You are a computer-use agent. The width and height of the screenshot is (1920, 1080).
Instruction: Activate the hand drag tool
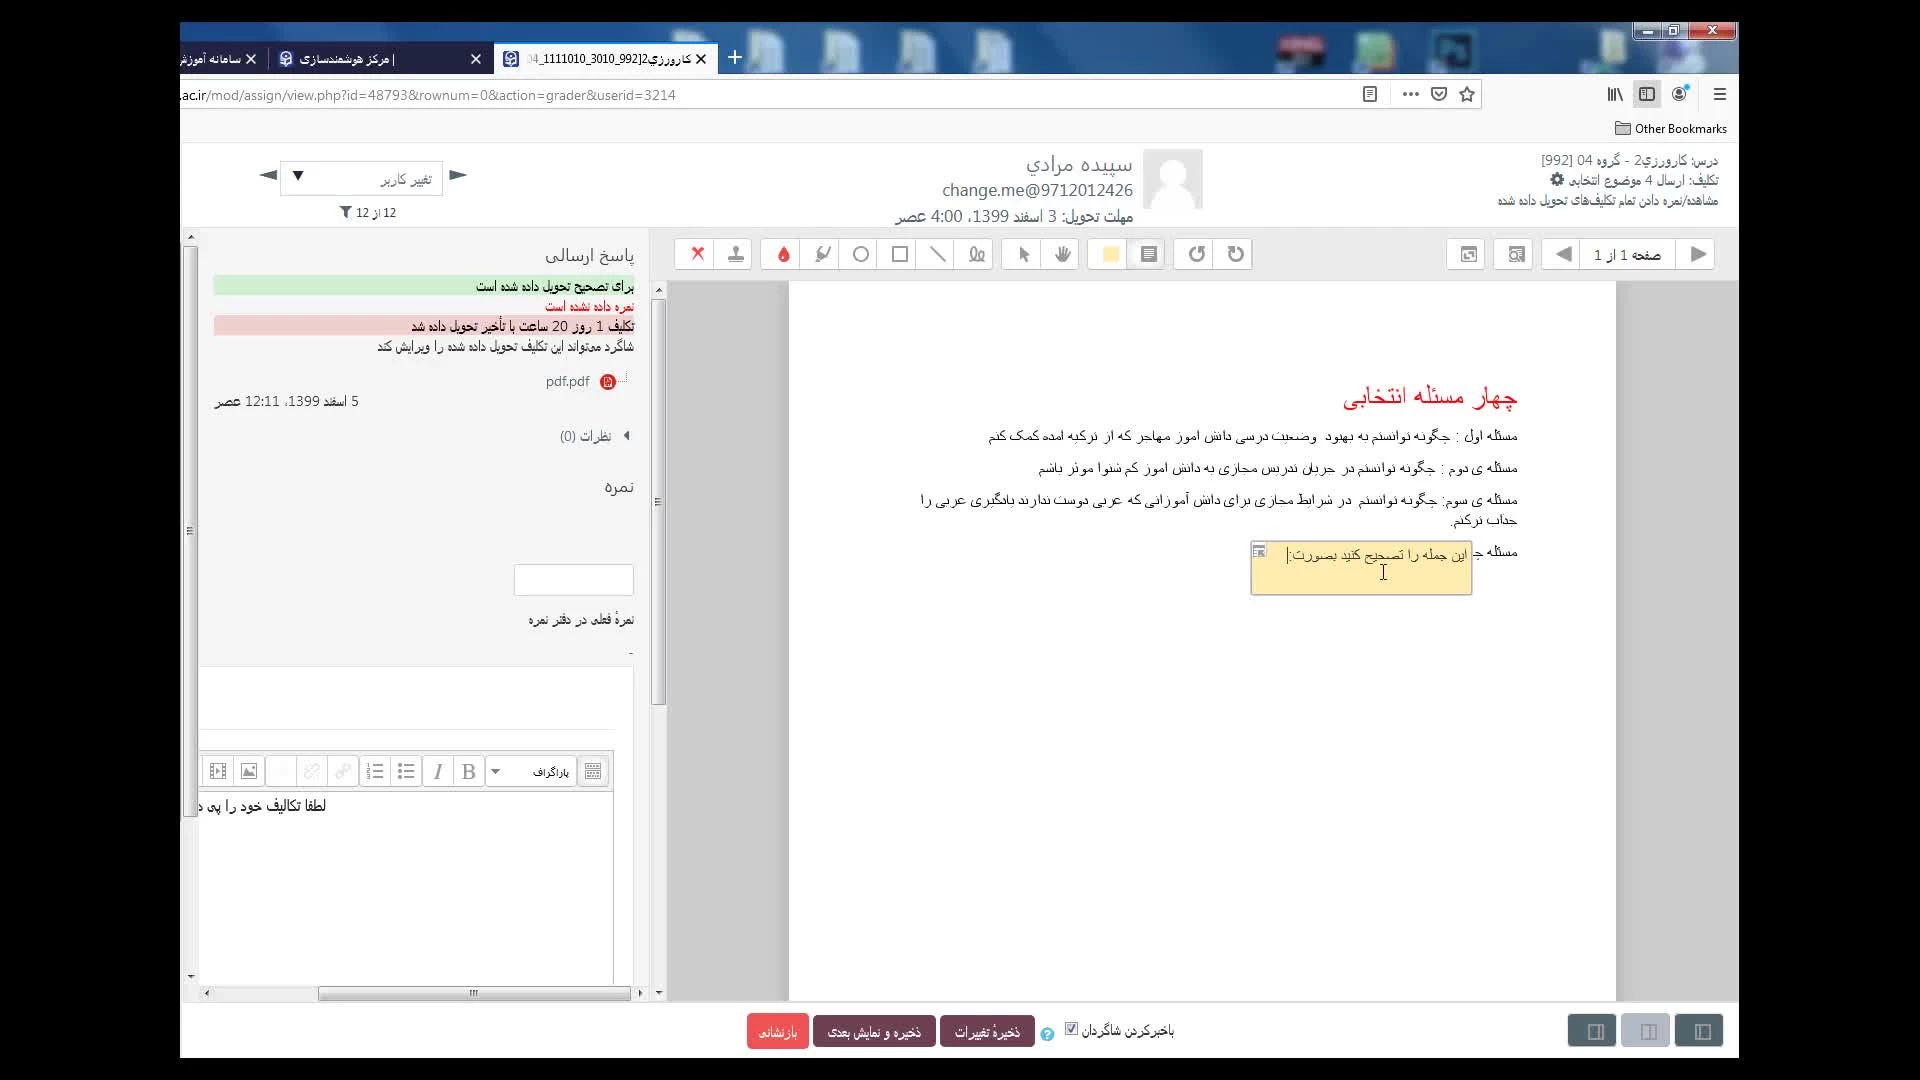click(x=1062, y=255)
